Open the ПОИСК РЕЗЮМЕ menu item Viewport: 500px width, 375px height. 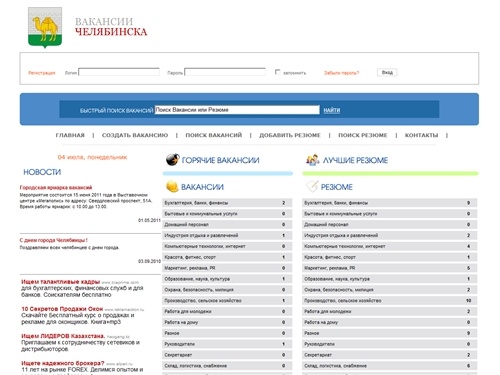pos(363,135)
